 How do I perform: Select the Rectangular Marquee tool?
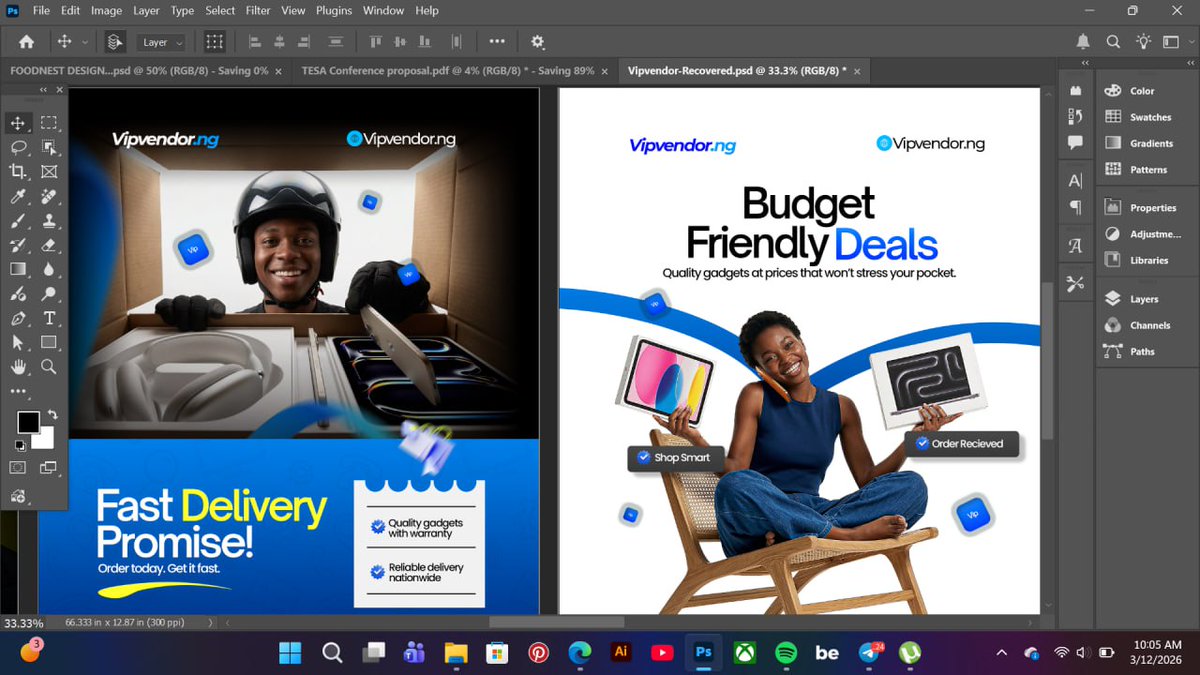(48, 123)
